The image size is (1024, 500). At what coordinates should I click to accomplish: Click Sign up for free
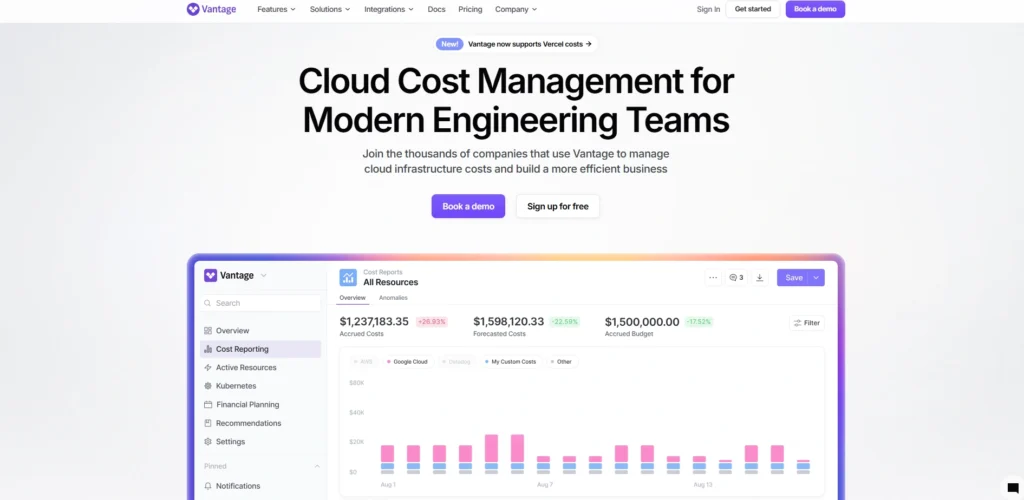point(558,206)
